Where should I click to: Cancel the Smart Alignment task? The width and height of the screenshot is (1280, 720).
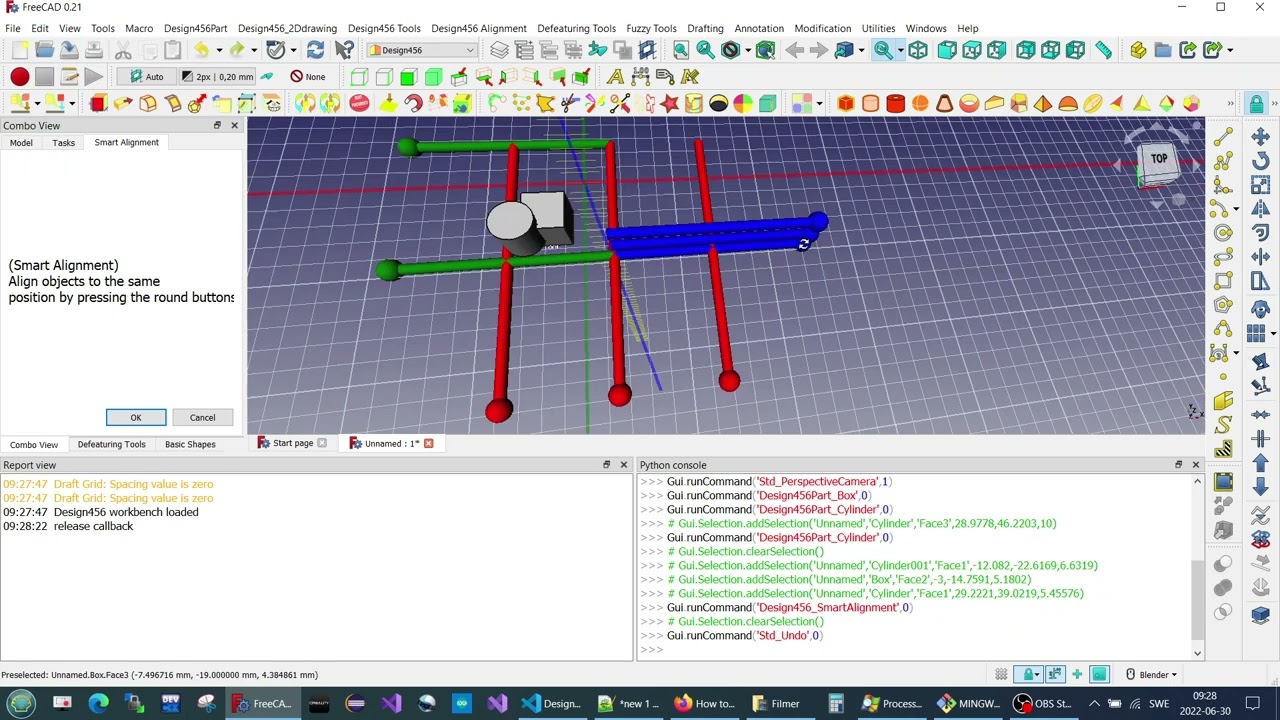click(202, 418)
